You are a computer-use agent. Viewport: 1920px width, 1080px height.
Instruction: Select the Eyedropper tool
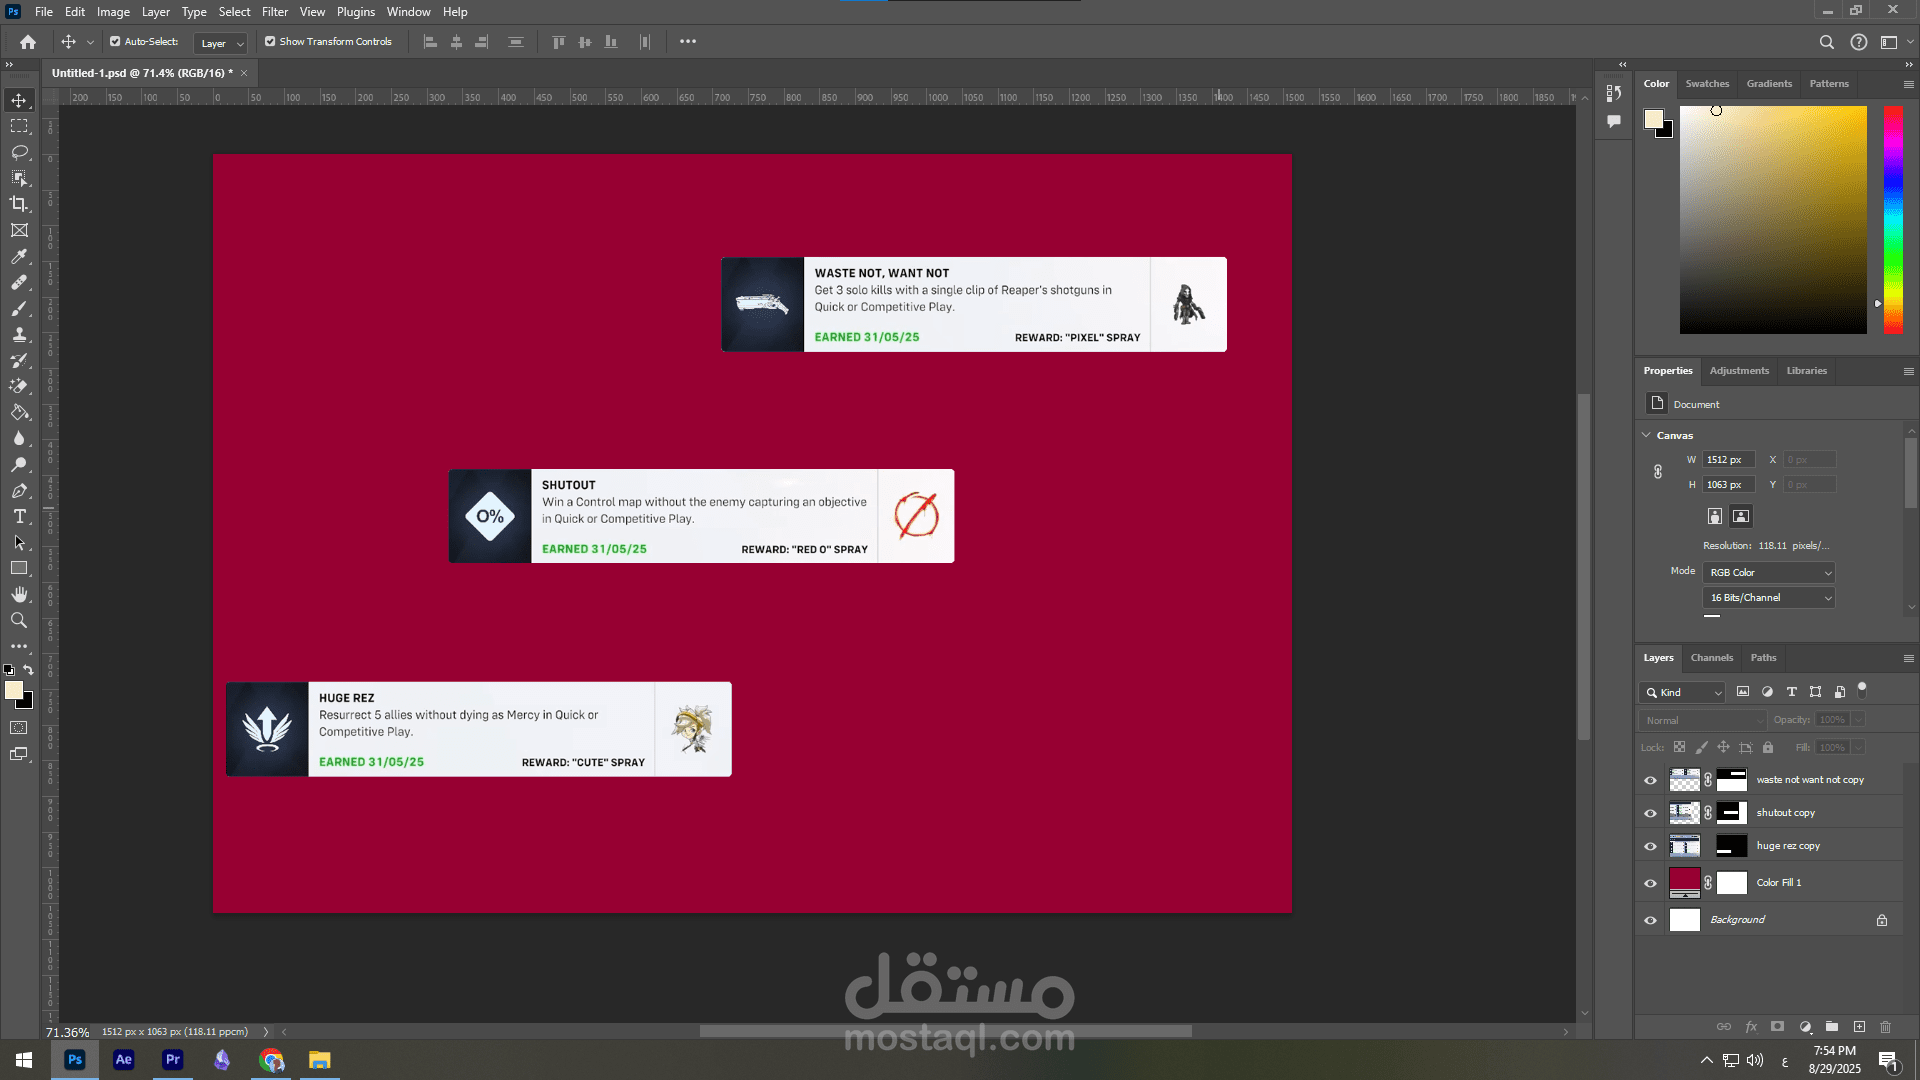(19, 256)
